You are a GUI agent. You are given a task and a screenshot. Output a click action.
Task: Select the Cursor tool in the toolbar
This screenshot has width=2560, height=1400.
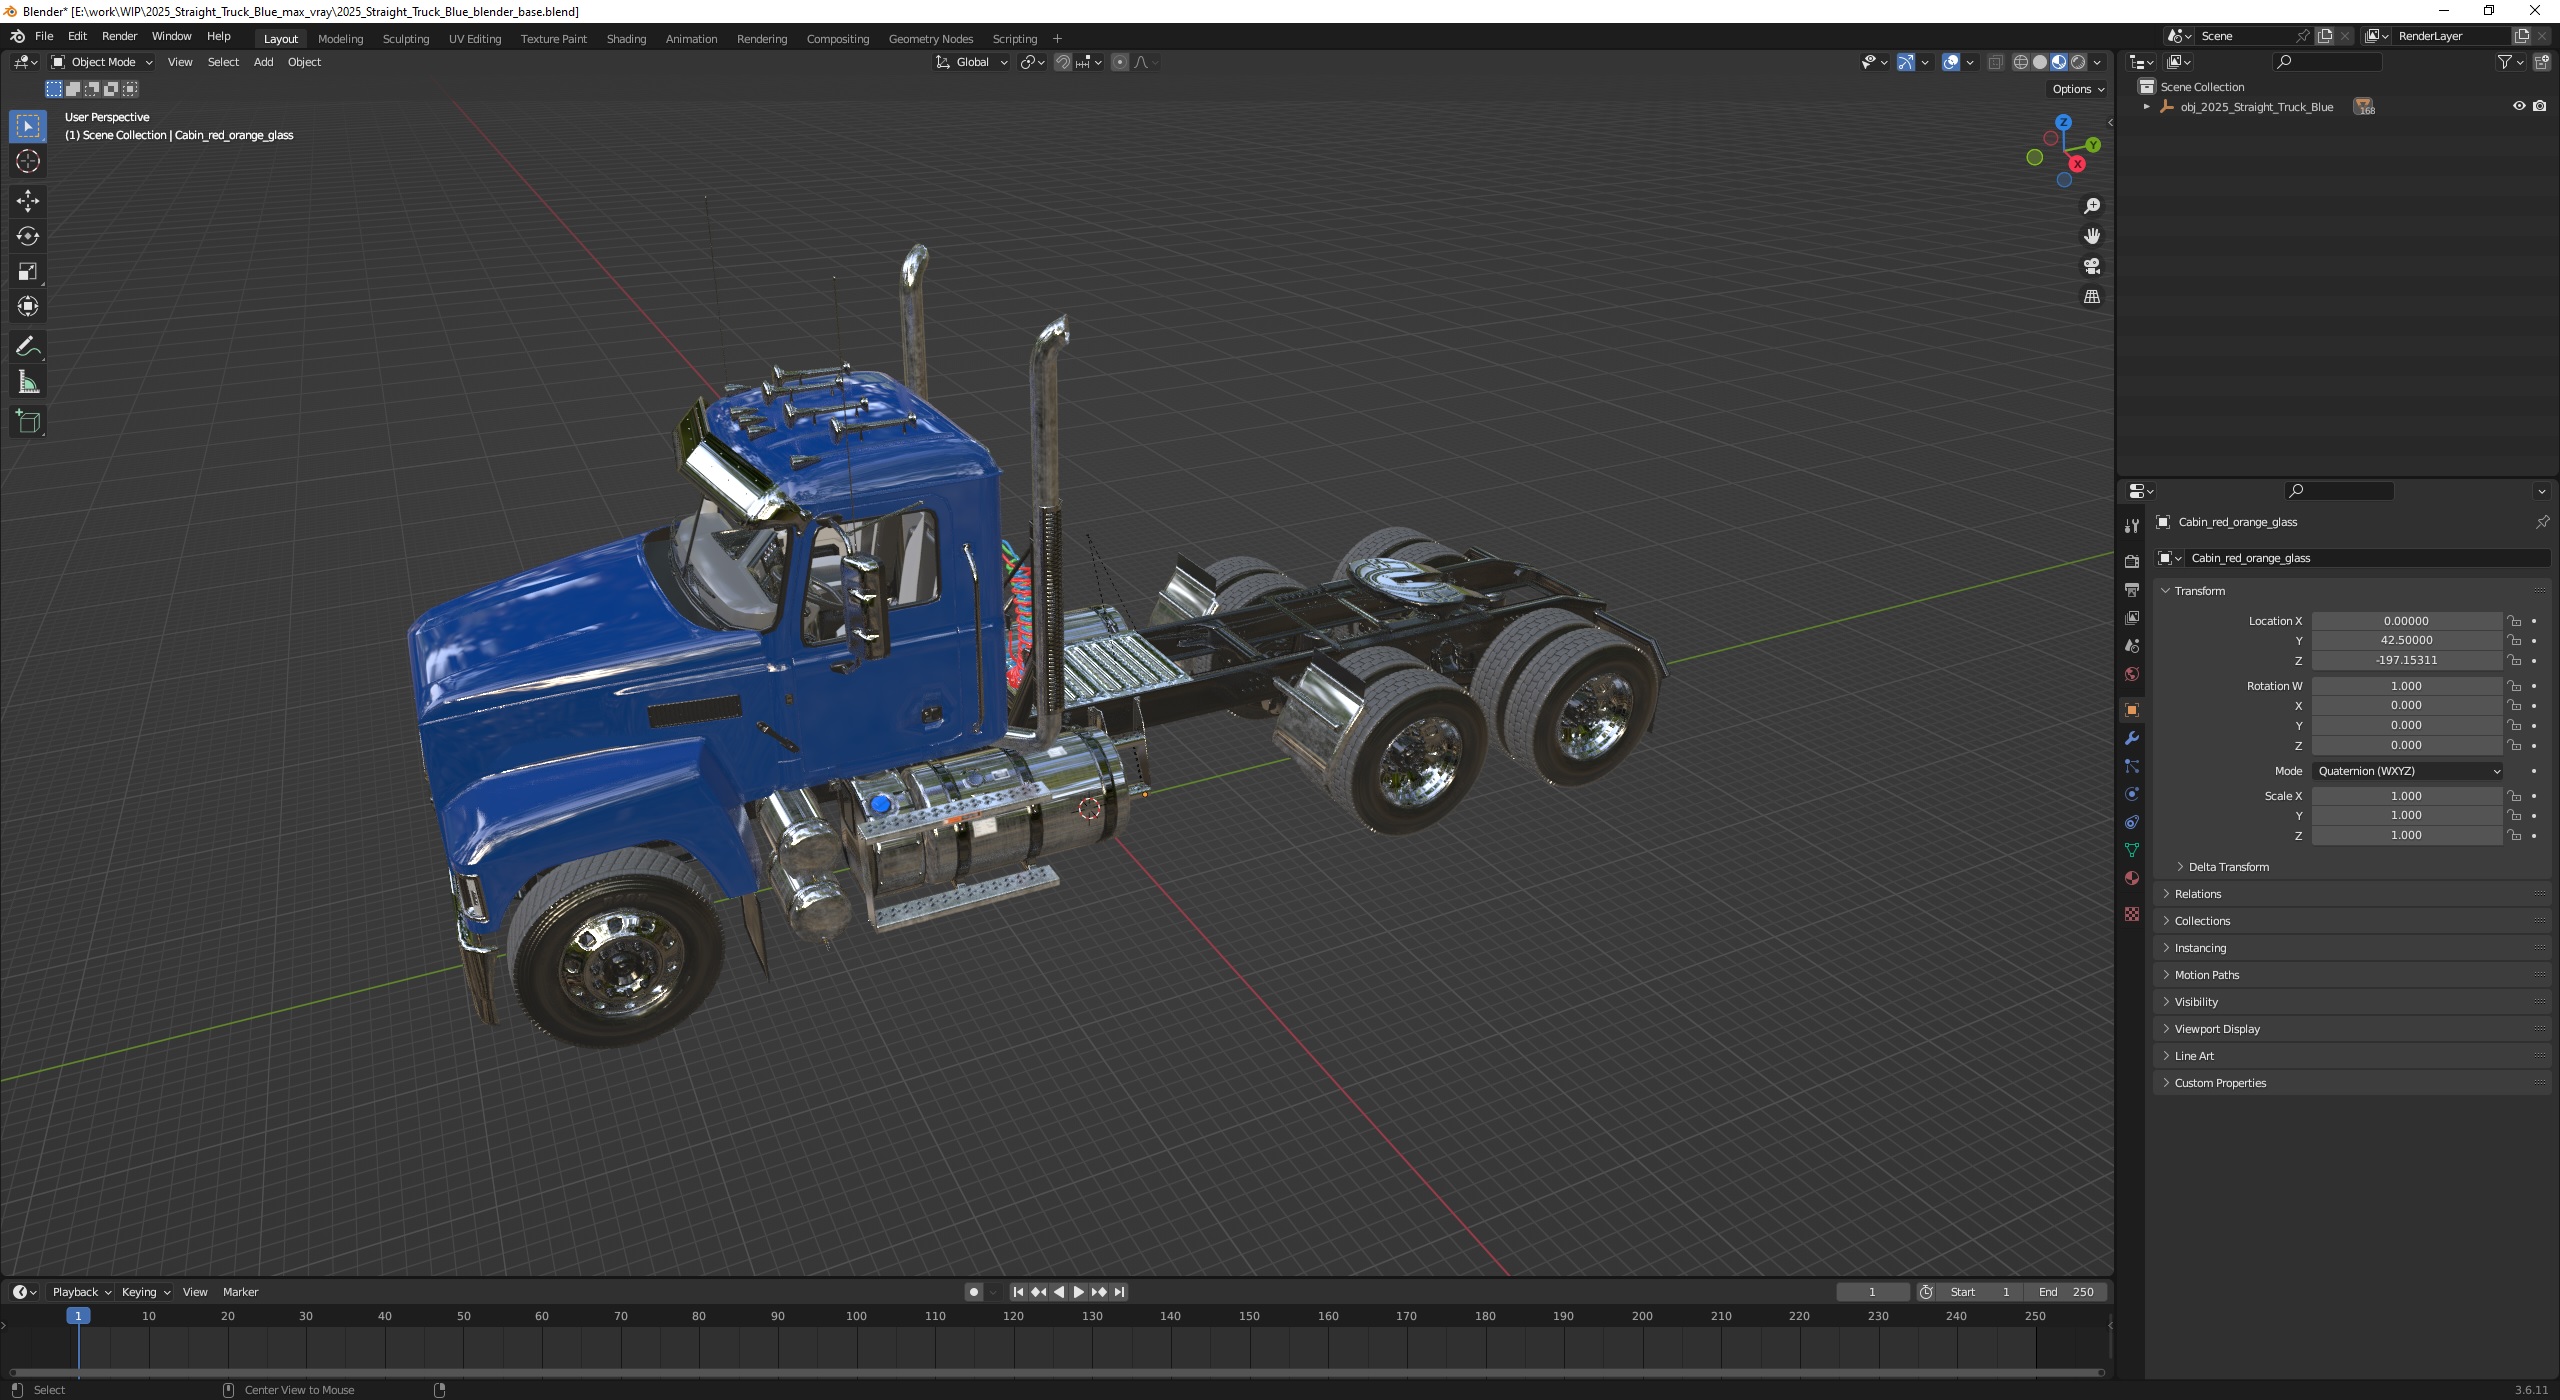coord(28,161)
